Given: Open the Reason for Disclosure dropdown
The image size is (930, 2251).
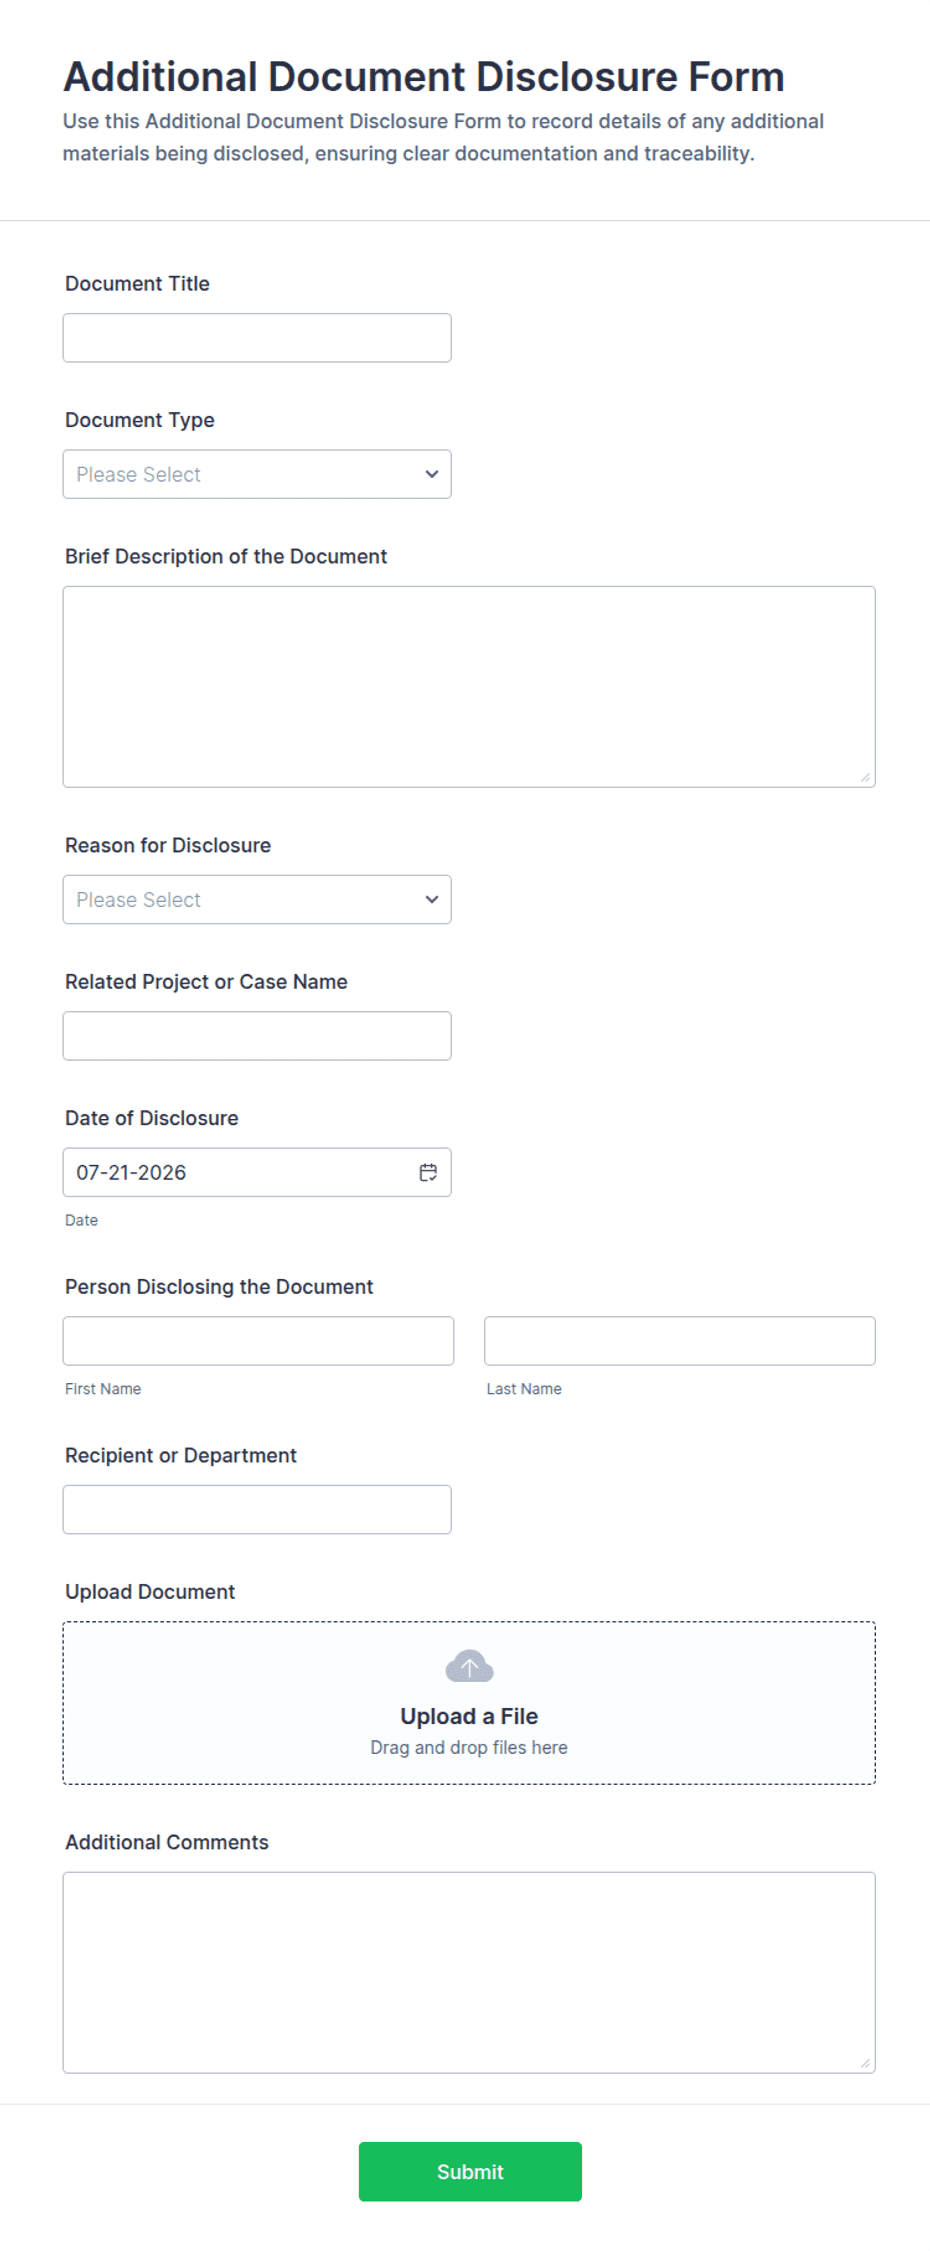Looking at the screenshot, I should tap(257, 899).
